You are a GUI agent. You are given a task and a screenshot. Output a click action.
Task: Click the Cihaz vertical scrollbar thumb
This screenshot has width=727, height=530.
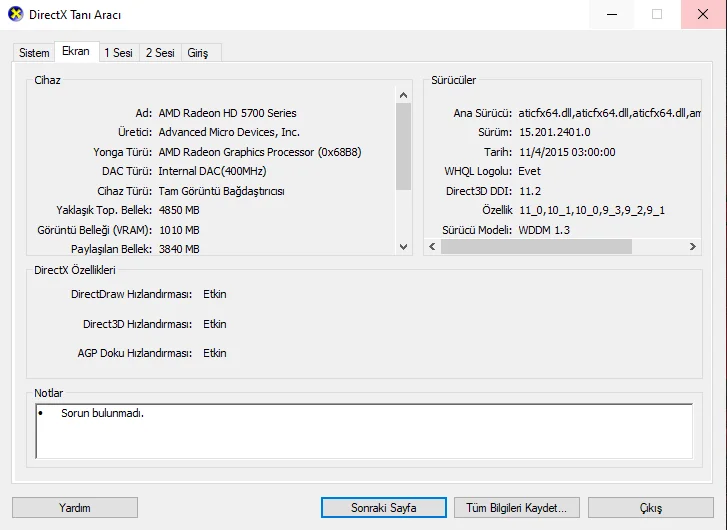coord(403,147)
